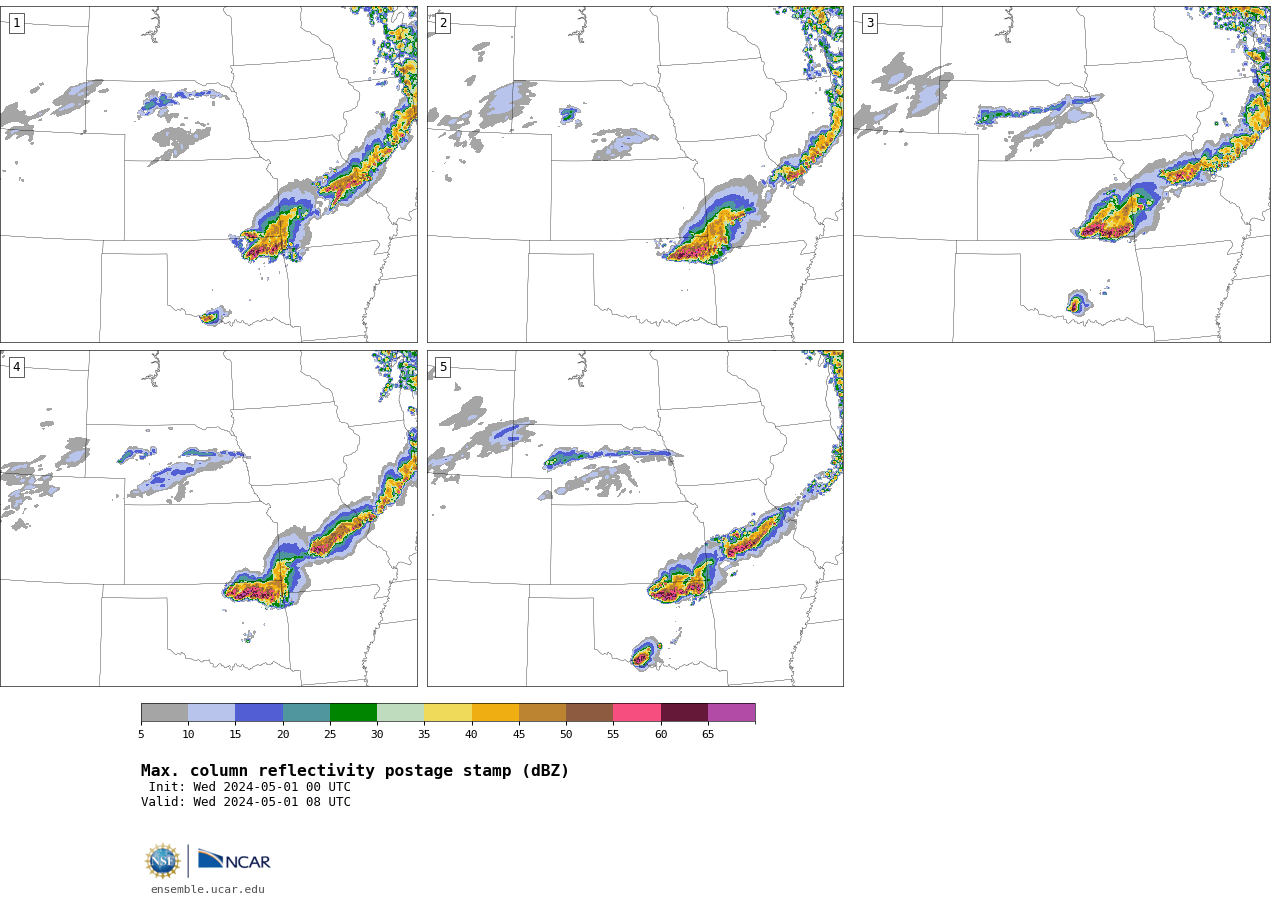Click the colorbar tick label 65

point(708,735)
